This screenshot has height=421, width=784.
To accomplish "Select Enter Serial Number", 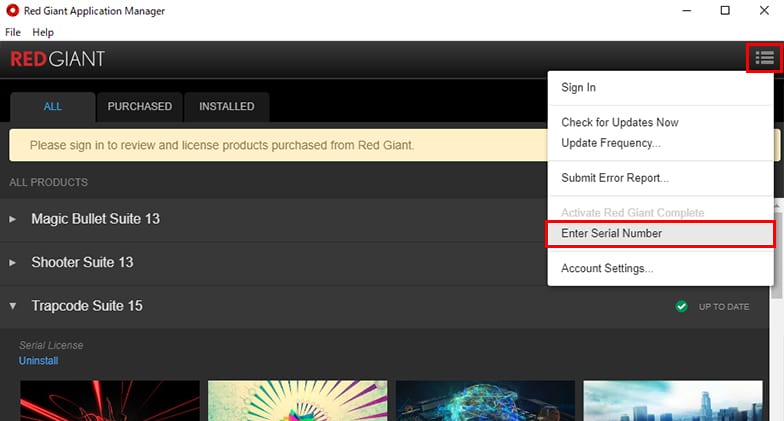I will pos(611,234).
